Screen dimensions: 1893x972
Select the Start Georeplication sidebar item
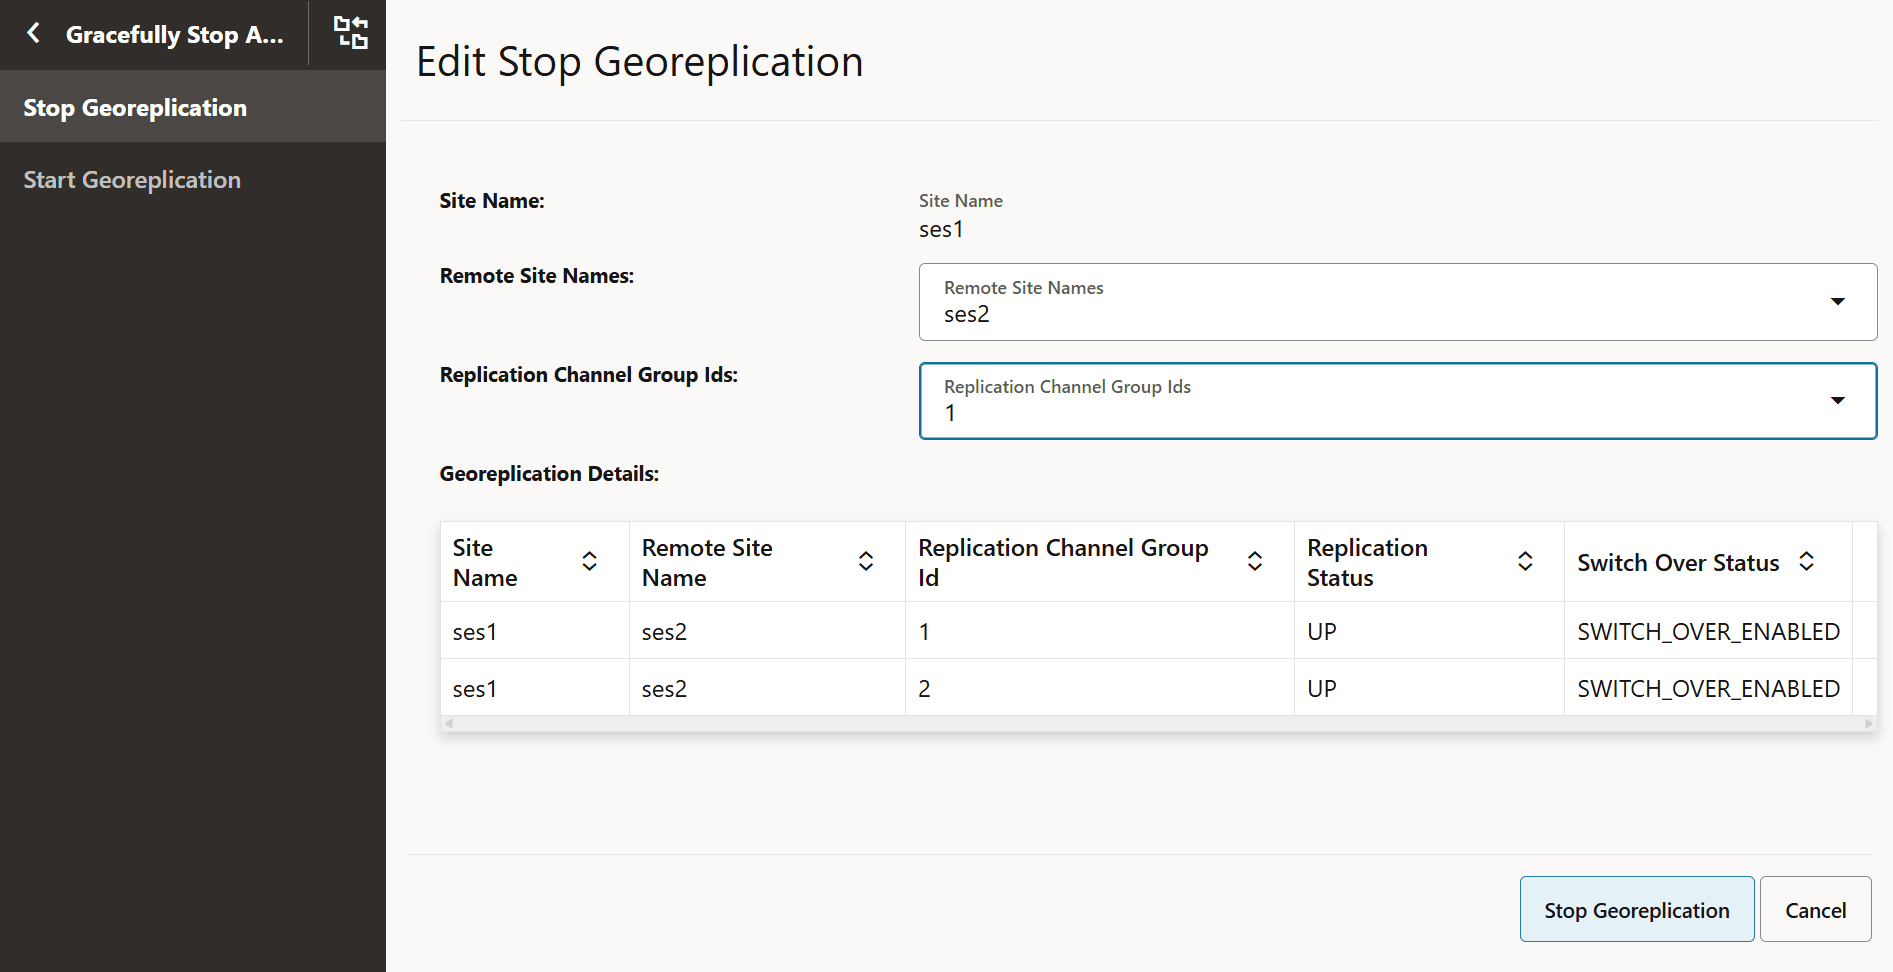pos(193,180)
